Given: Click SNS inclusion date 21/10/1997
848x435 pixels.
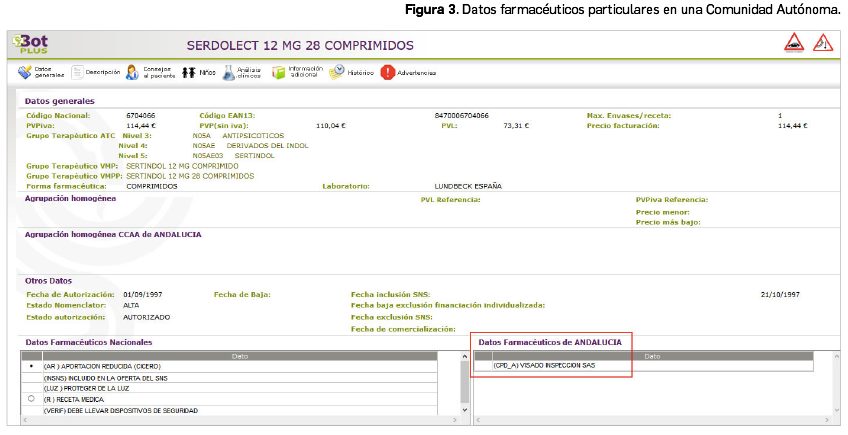Looking at the screenshot, I should [780, 295].
